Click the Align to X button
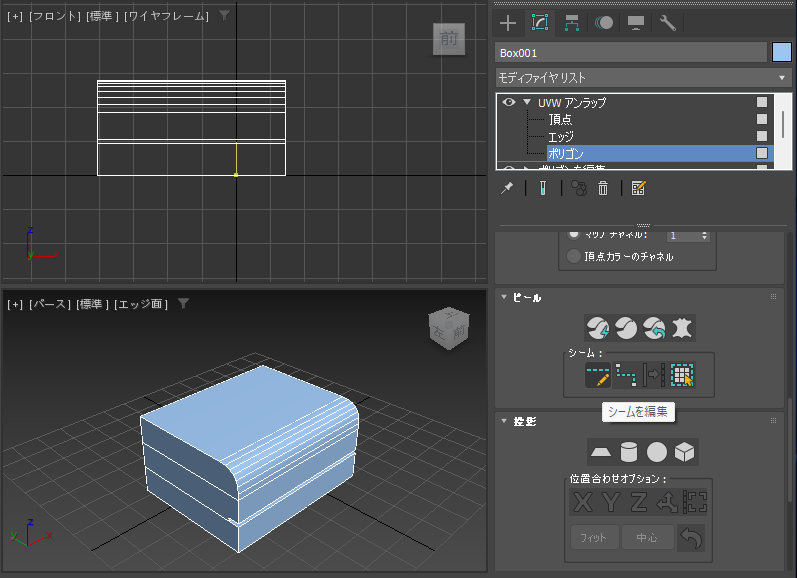The image size is (797, 578). 583,502
